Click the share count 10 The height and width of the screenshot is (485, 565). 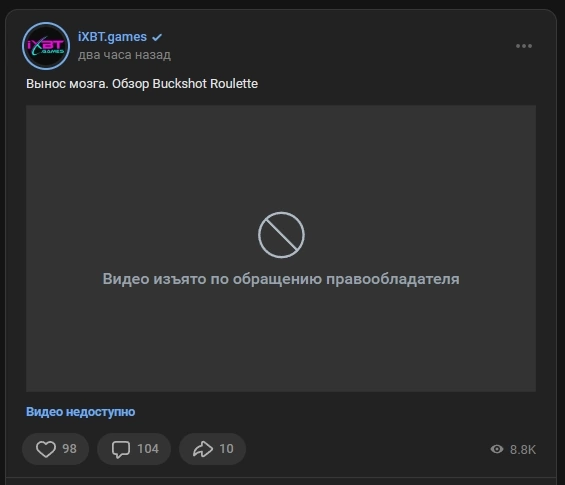coord(226,449)
